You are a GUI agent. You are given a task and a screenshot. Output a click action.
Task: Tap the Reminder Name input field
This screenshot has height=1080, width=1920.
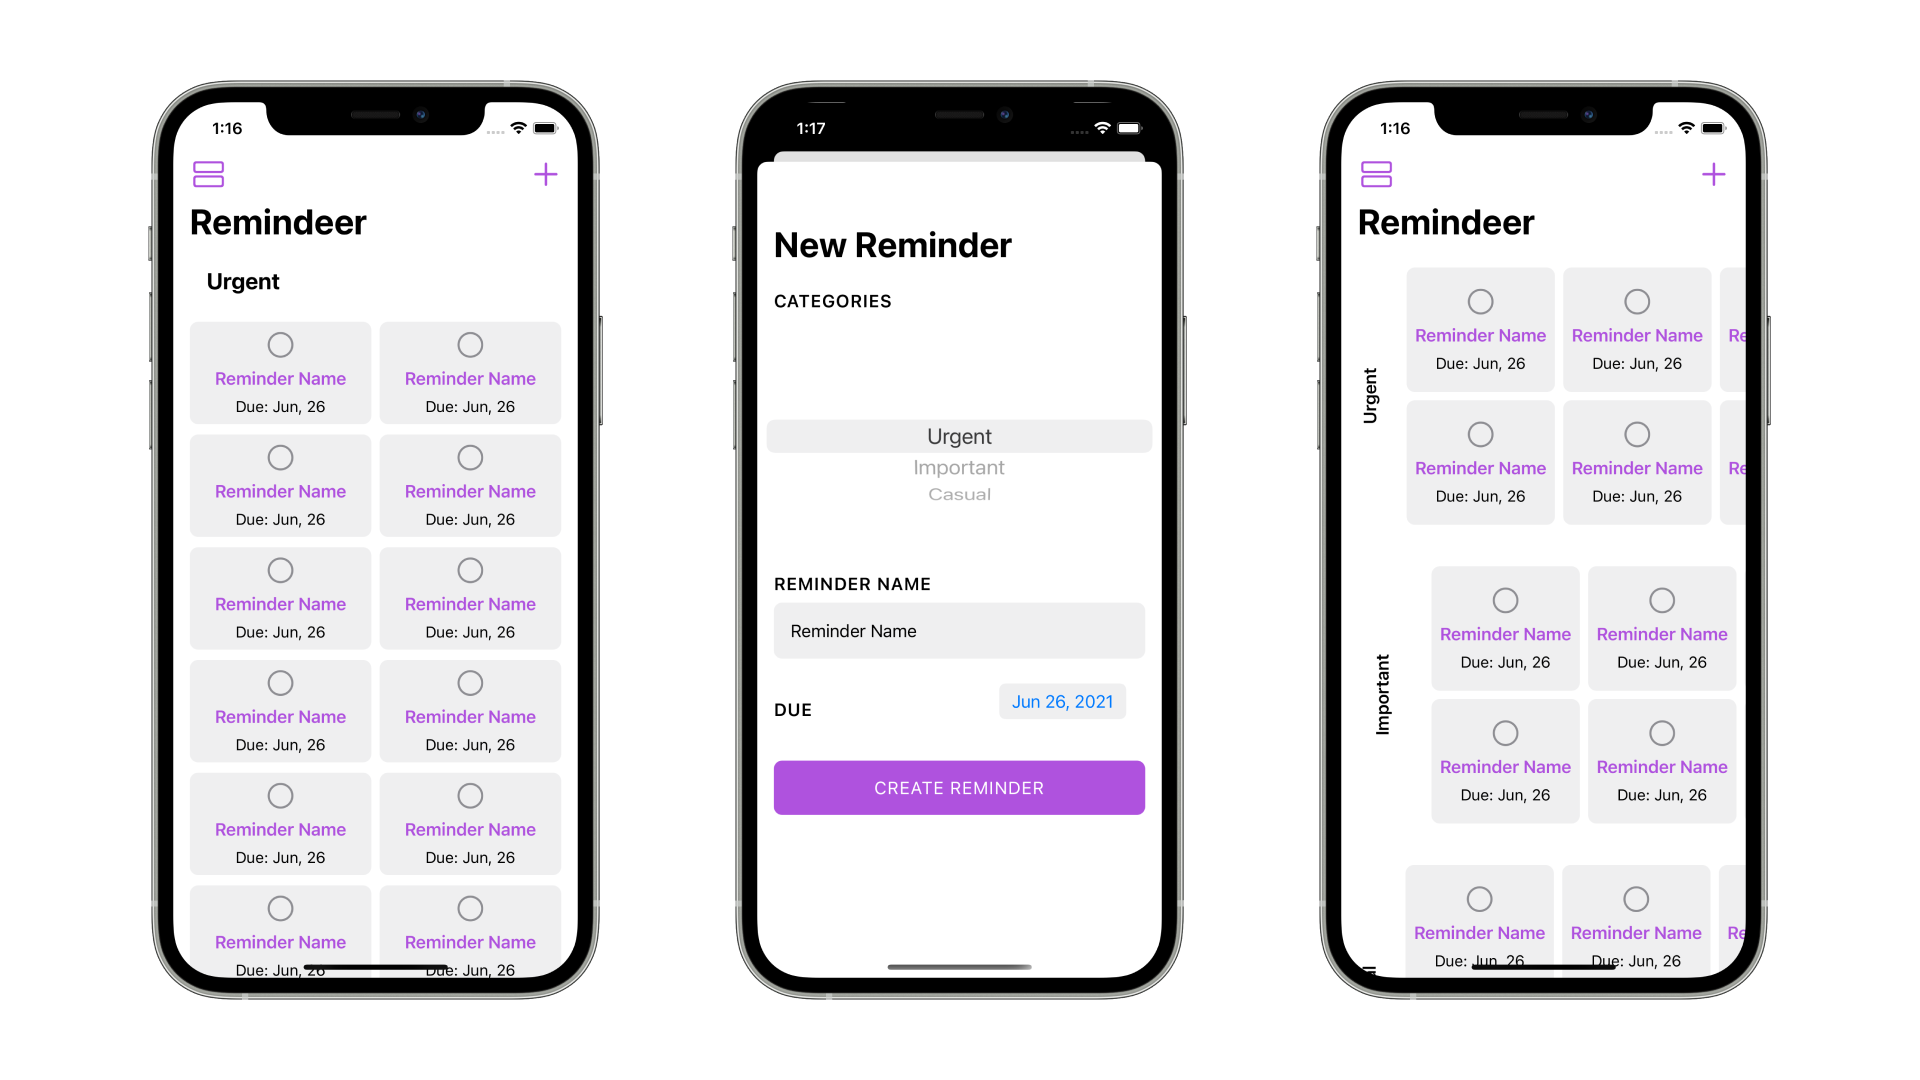(959, 630)
